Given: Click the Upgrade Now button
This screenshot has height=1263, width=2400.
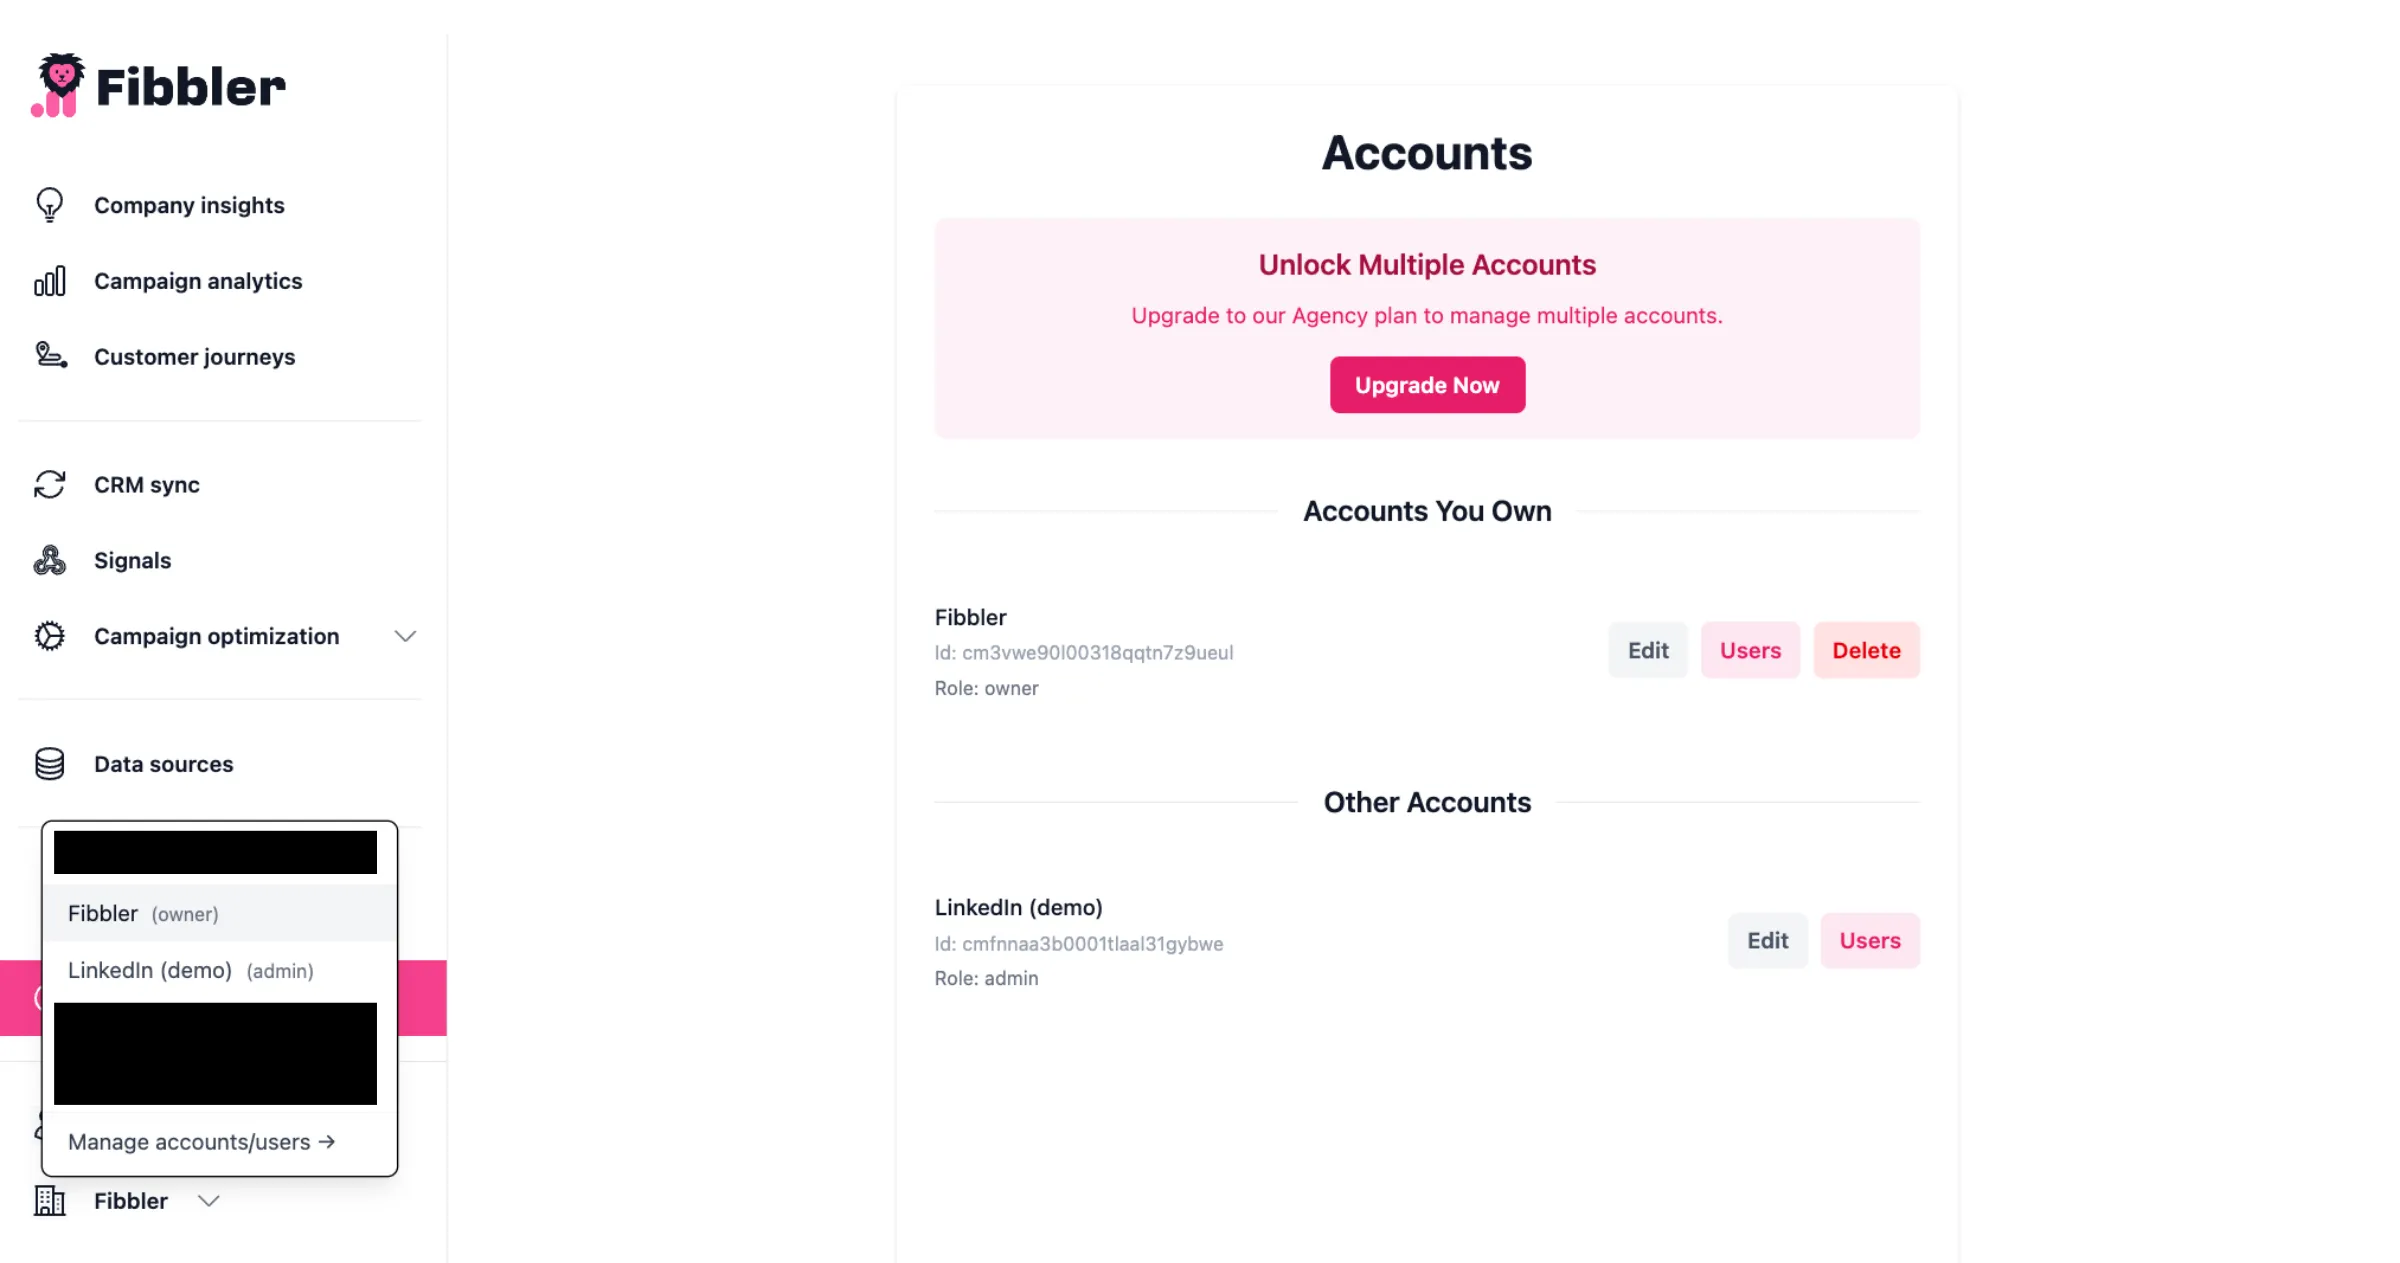Looking at the screenshot, I should point(1427,384).
